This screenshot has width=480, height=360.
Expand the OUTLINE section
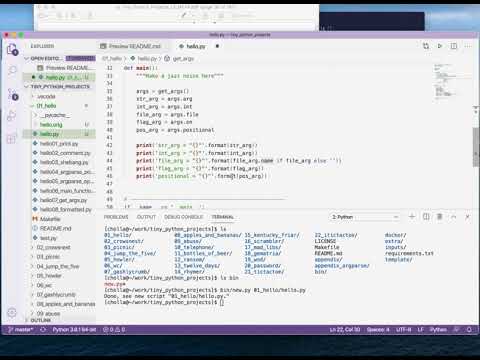point(41,320)
